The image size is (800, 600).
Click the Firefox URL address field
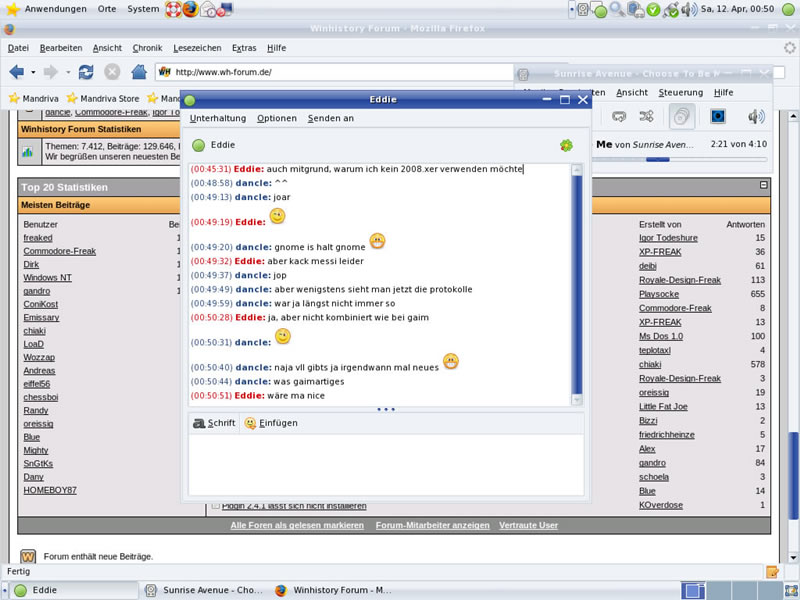pos(340,72)
